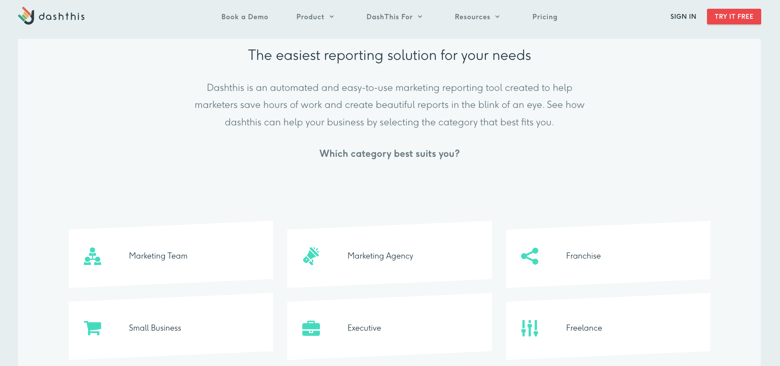Click the heading 'The easiest reporting solution for your needs'
Viewport: 780px width, 366px height.
click(x=390, y=55)
